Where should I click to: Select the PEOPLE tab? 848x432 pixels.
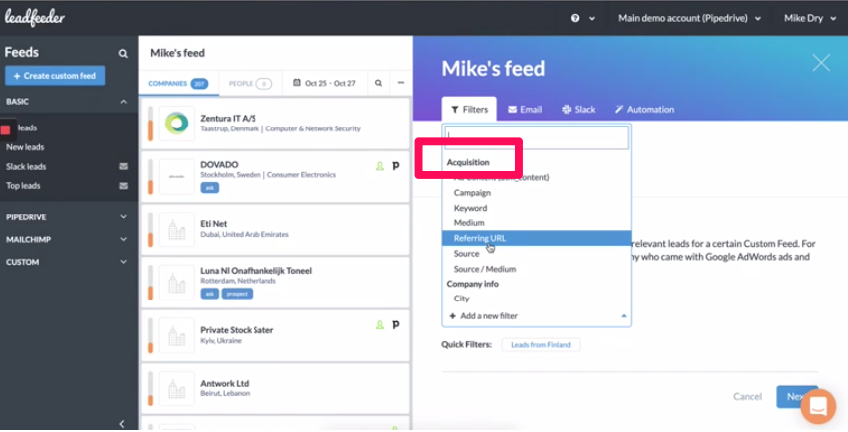click(250, 83)
